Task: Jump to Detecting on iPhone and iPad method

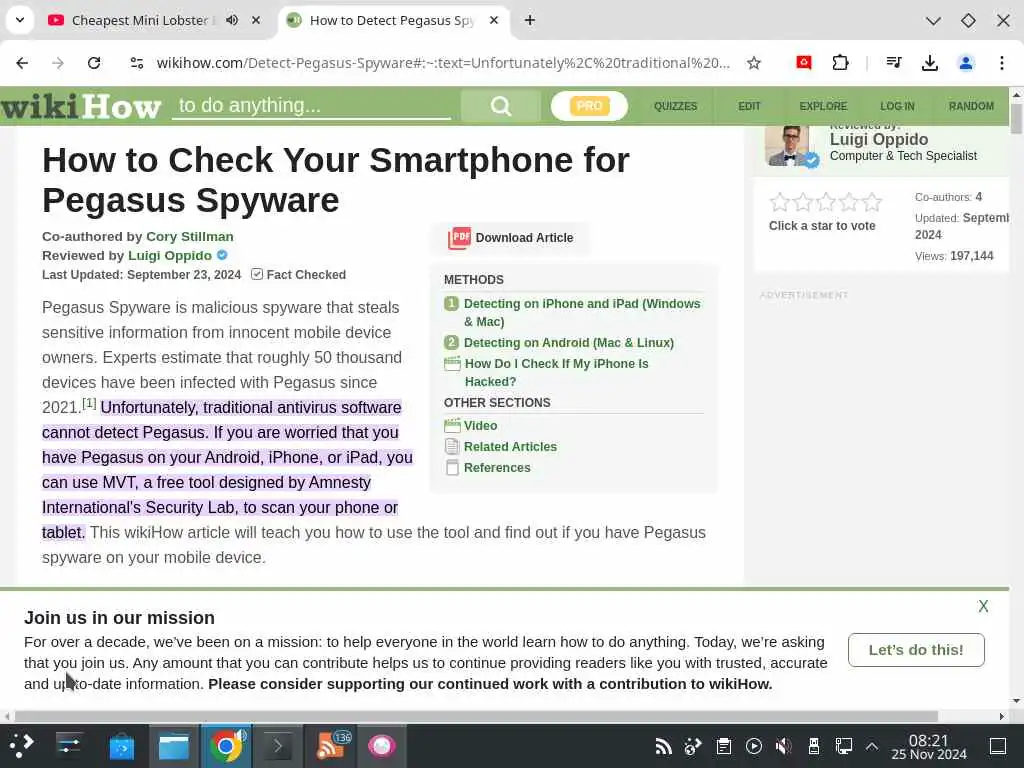Action: pyautogui.click(x=582, y=312)
